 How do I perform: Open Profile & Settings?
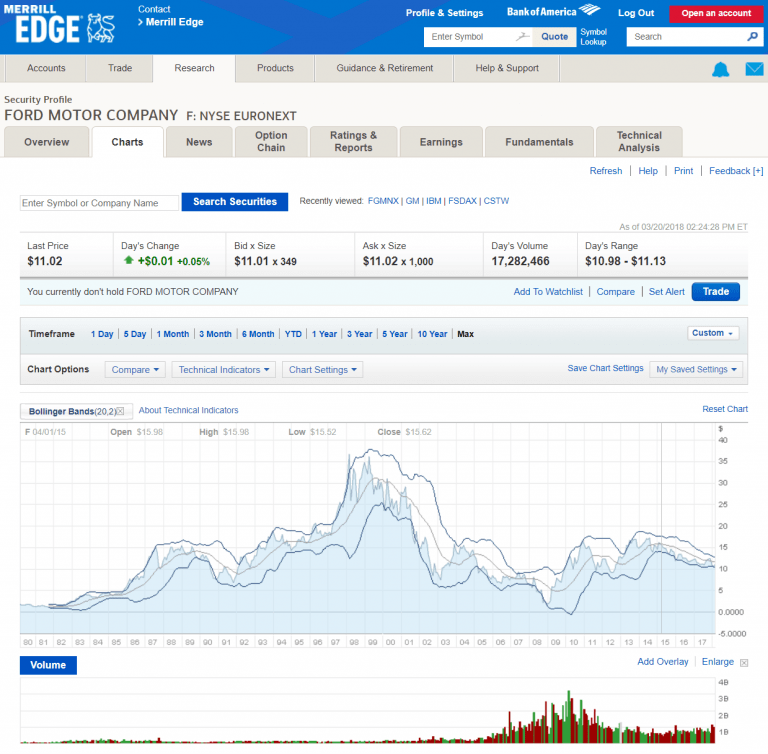coord(444,13)
